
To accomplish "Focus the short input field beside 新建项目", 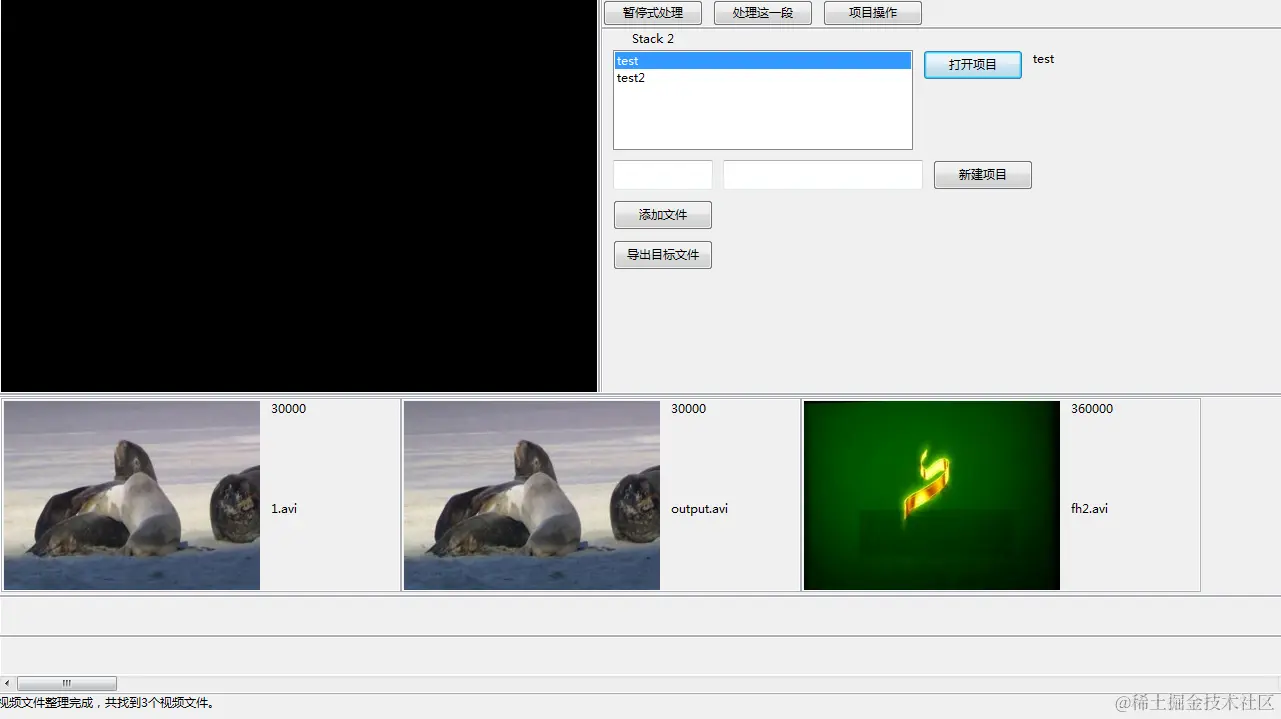I will click(663, 175).
